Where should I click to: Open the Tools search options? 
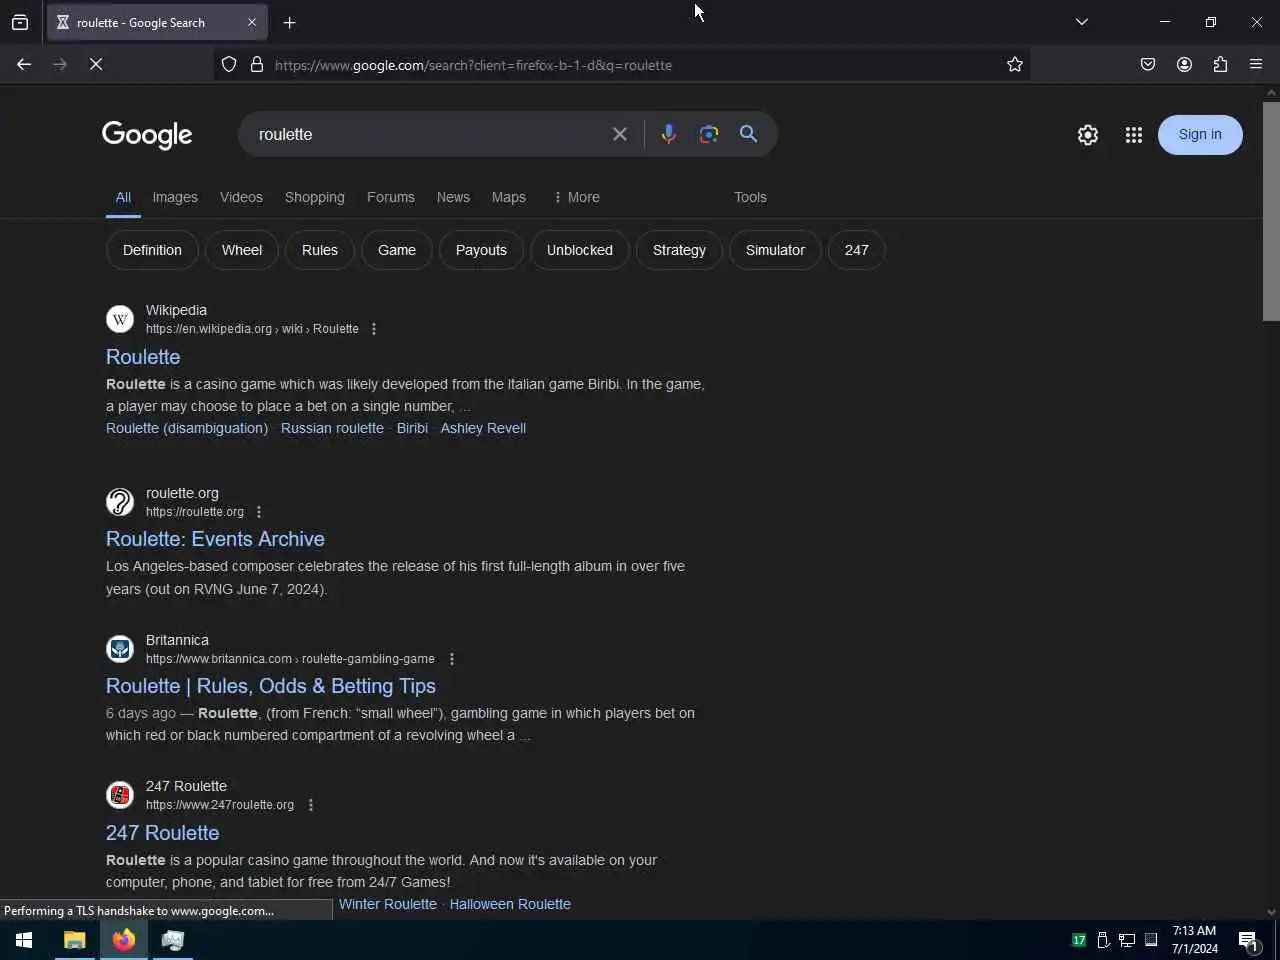pyautogui.click(x=750, y=197)
